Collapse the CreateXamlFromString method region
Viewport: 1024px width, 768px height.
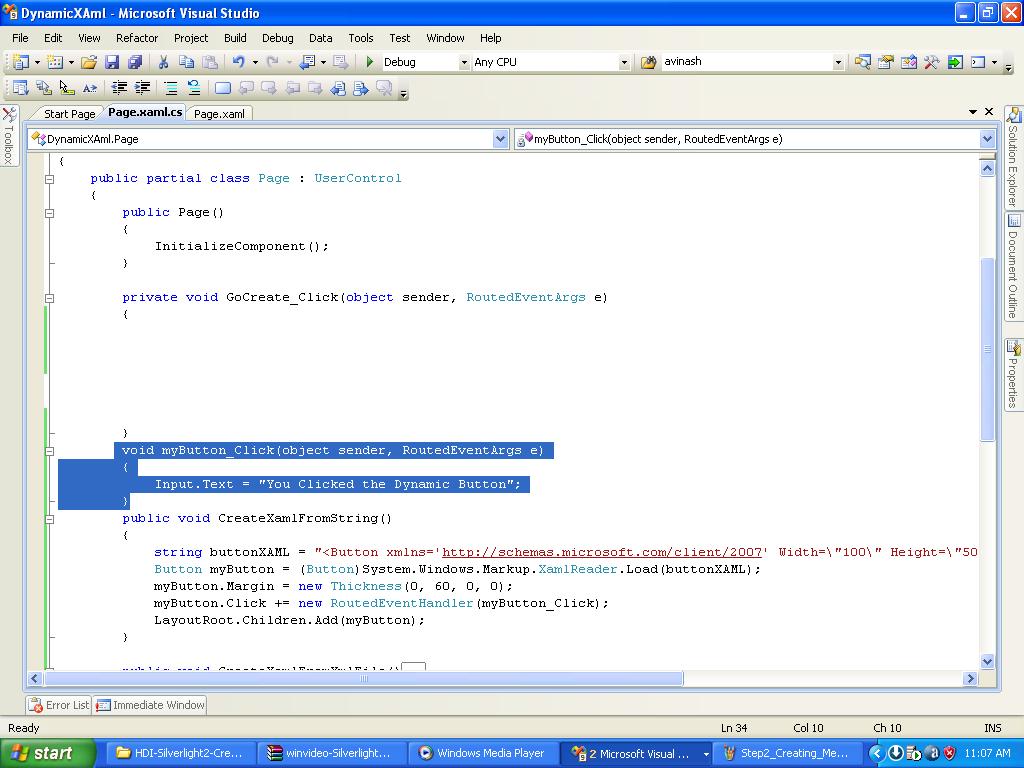pos(50,519)
